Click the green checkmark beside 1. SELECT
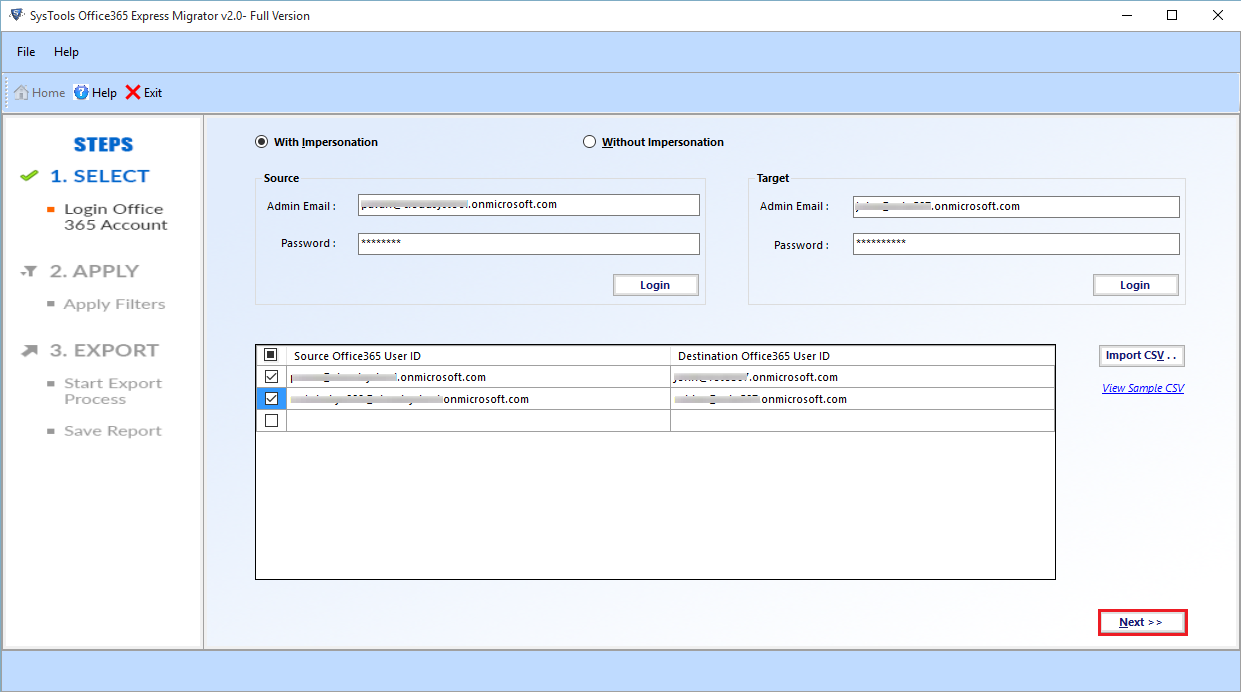 pos(30,176)
